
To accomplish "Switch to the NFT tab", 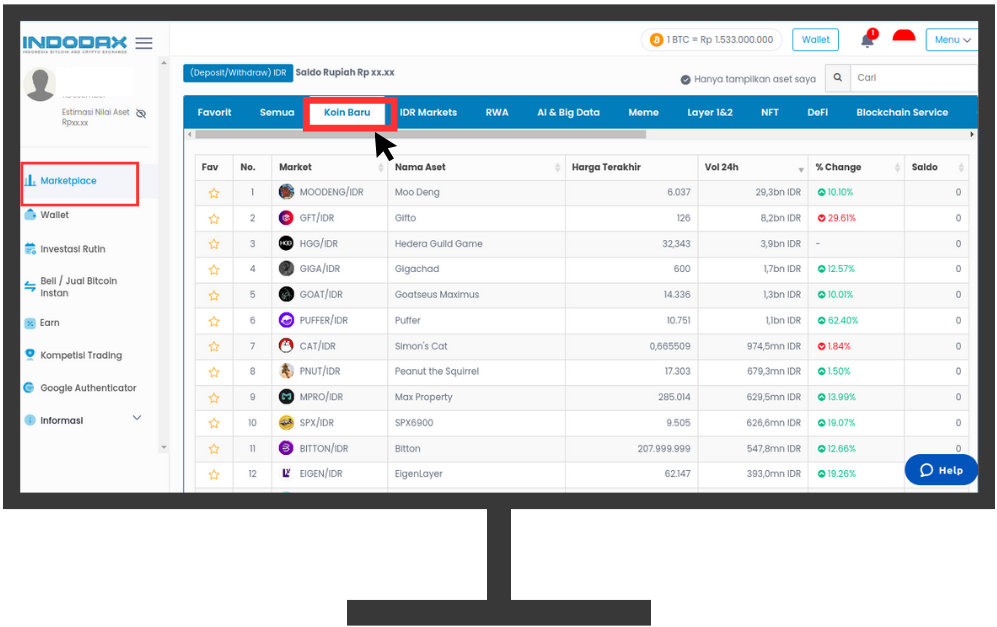I will click(x=769, y=113).
